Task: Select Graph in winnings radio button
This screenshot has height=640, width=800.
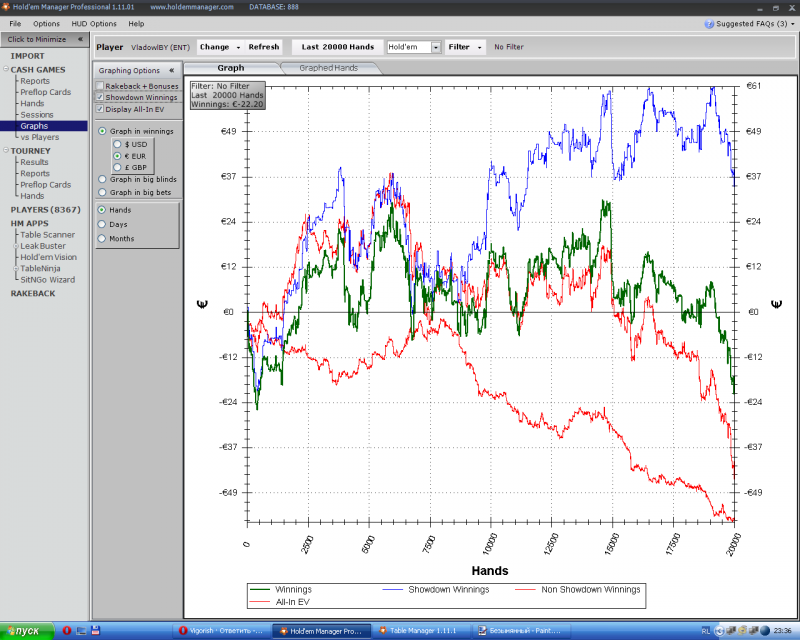Action: (x=102, y=131)
